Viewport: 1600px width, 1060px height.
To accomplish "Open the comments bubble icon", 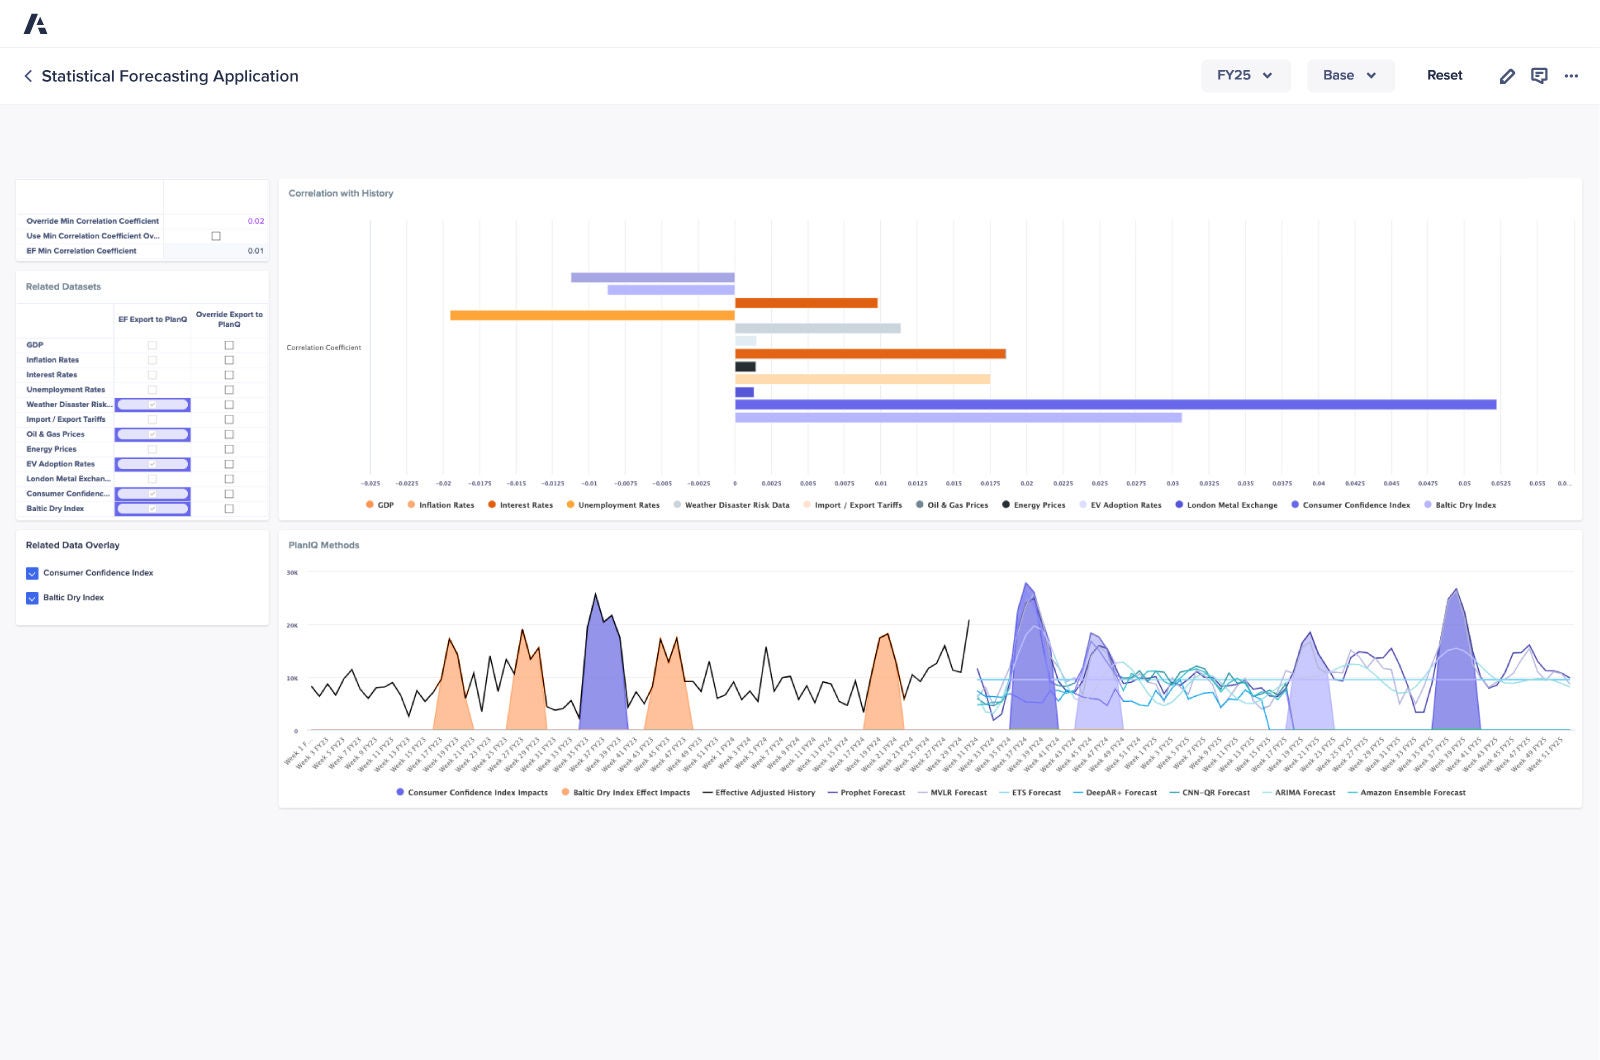I will pos(1539,76).
